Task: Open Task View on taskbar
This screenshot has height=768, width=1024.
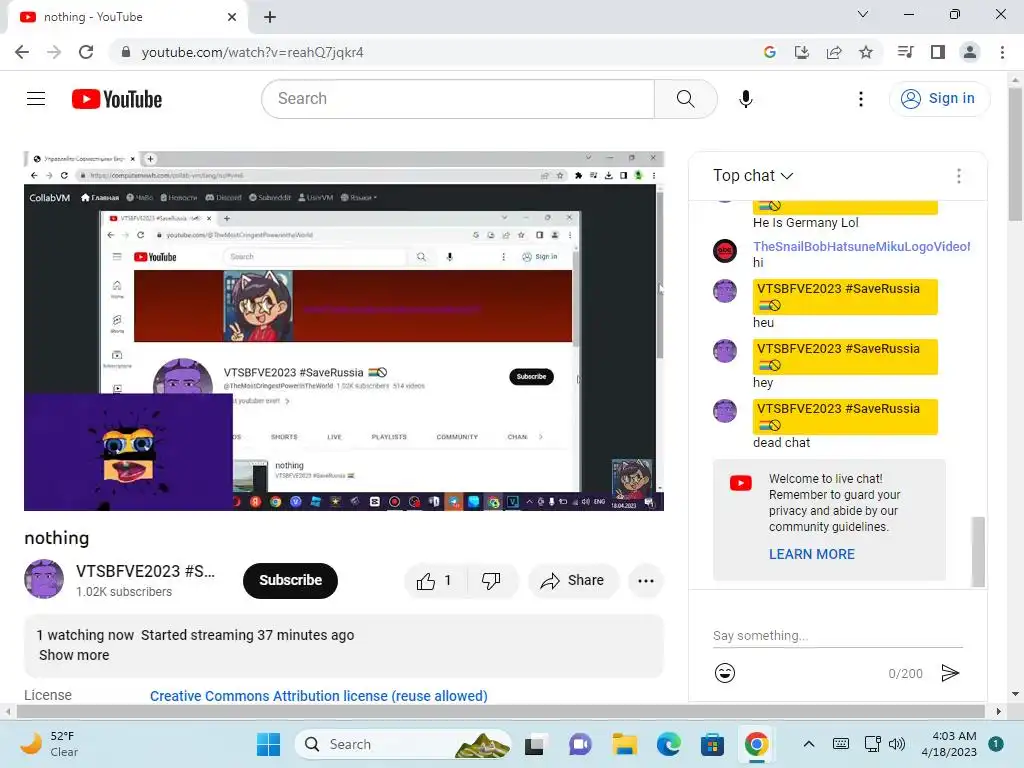Action: coord(535,744)
